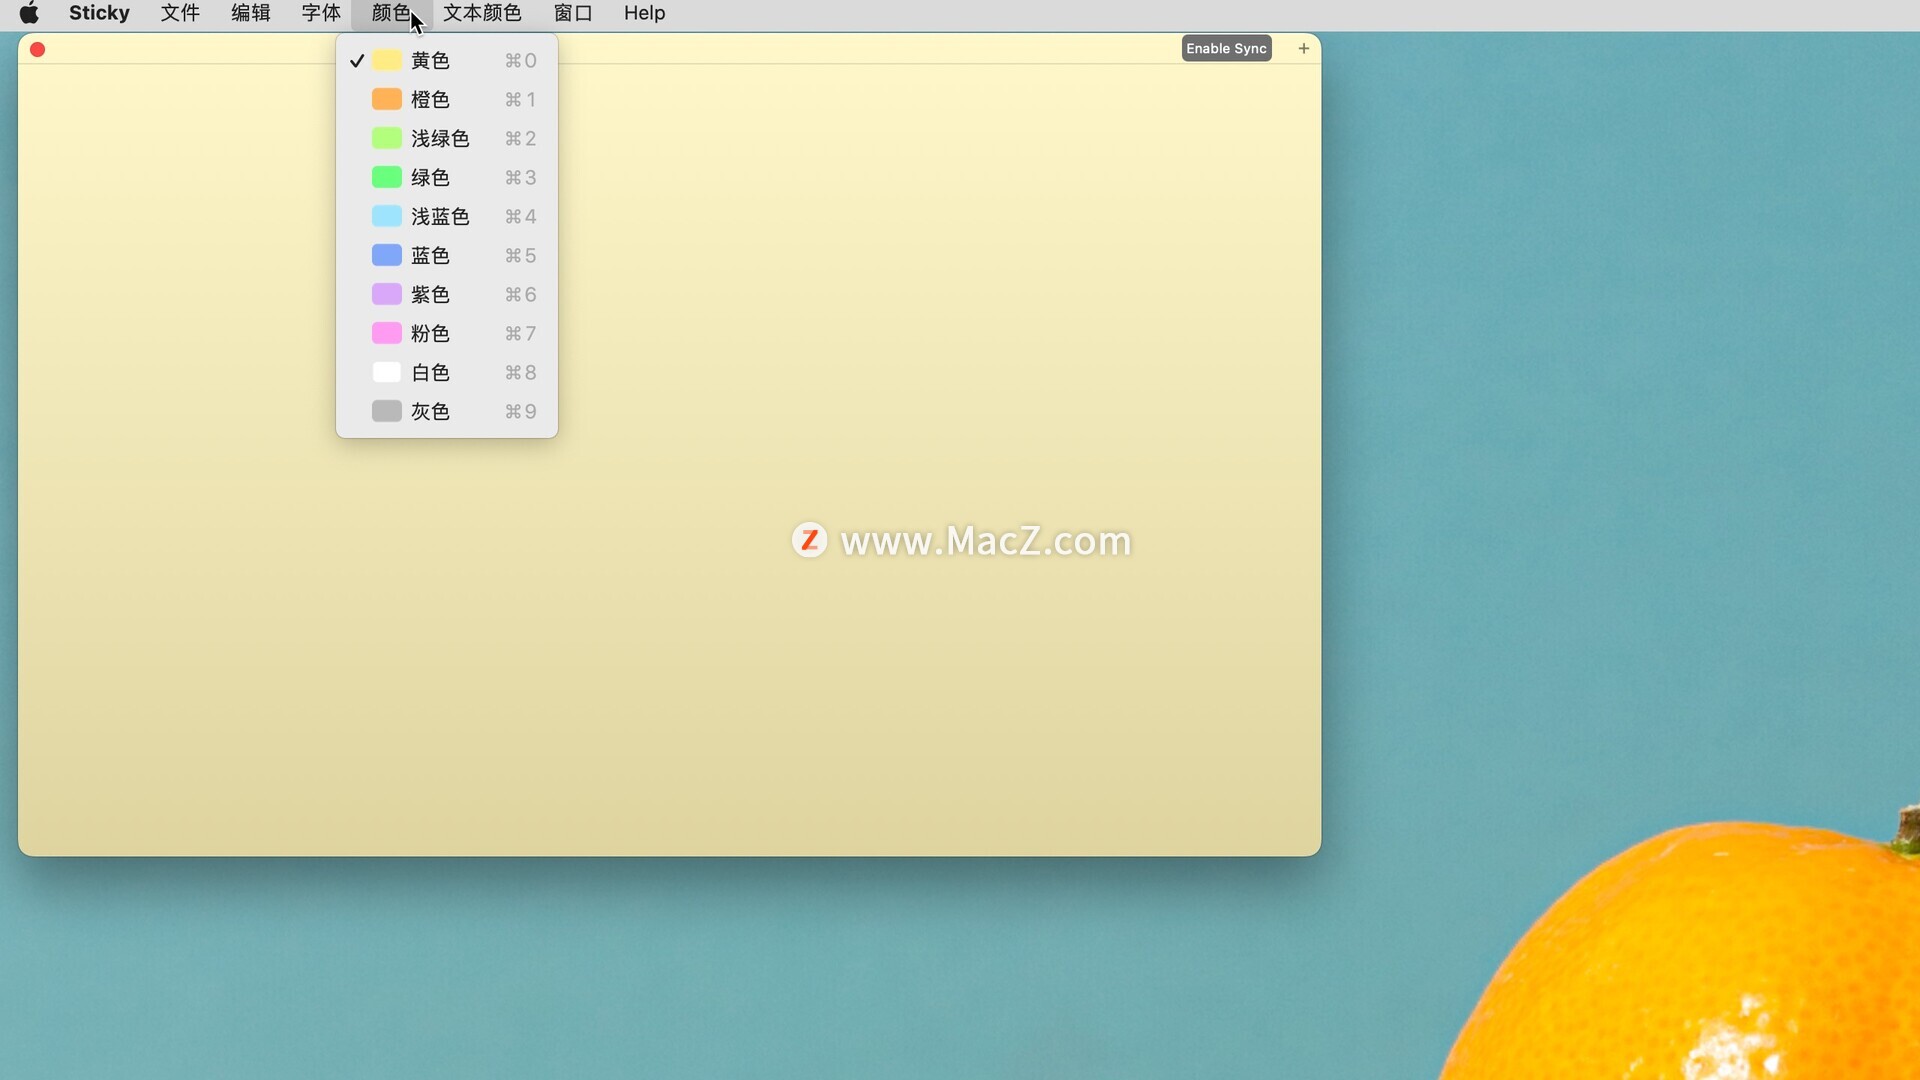This screenshot has width=1920, height=1080.
Task: Click the Enable Sync button
Action: click(1226, 49)
